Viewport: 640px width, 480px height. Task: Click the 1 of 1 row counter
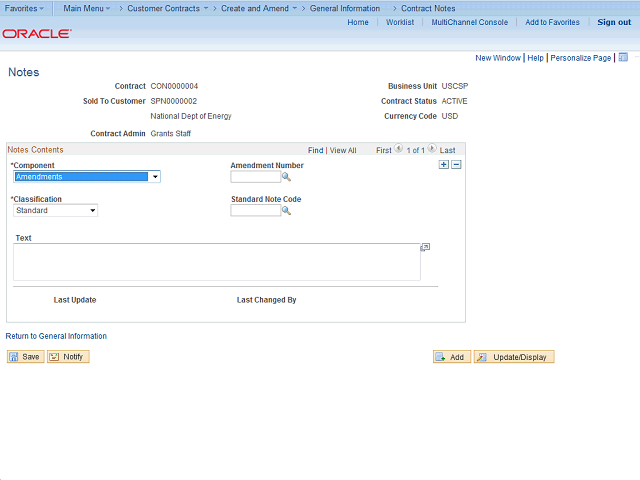pyautogui.click(x=416, y=150)
